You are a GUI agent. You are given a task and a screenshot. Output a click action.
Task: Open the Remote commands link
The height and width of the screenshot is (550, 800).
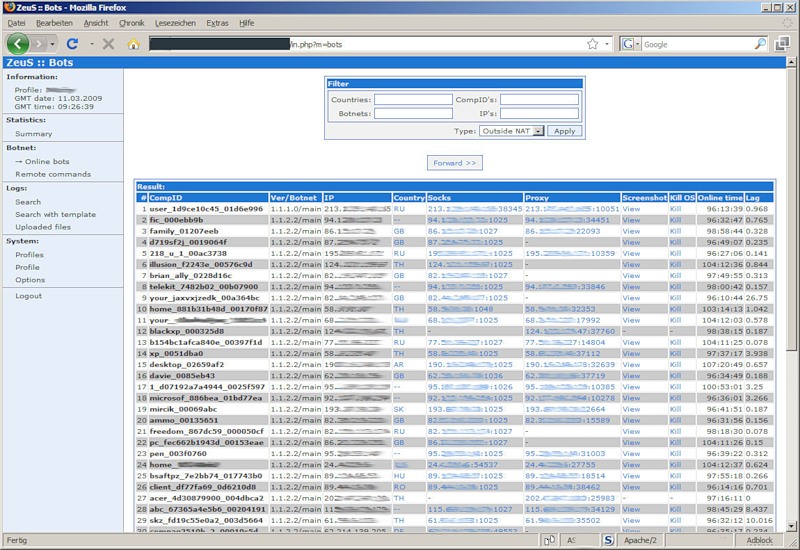53,174
